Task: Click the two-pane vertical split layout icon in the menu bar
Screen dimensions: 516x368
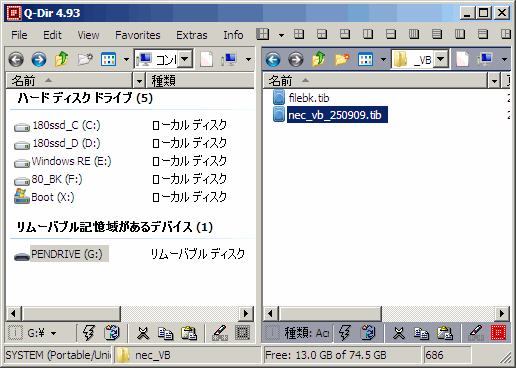Action: point(368,34)
